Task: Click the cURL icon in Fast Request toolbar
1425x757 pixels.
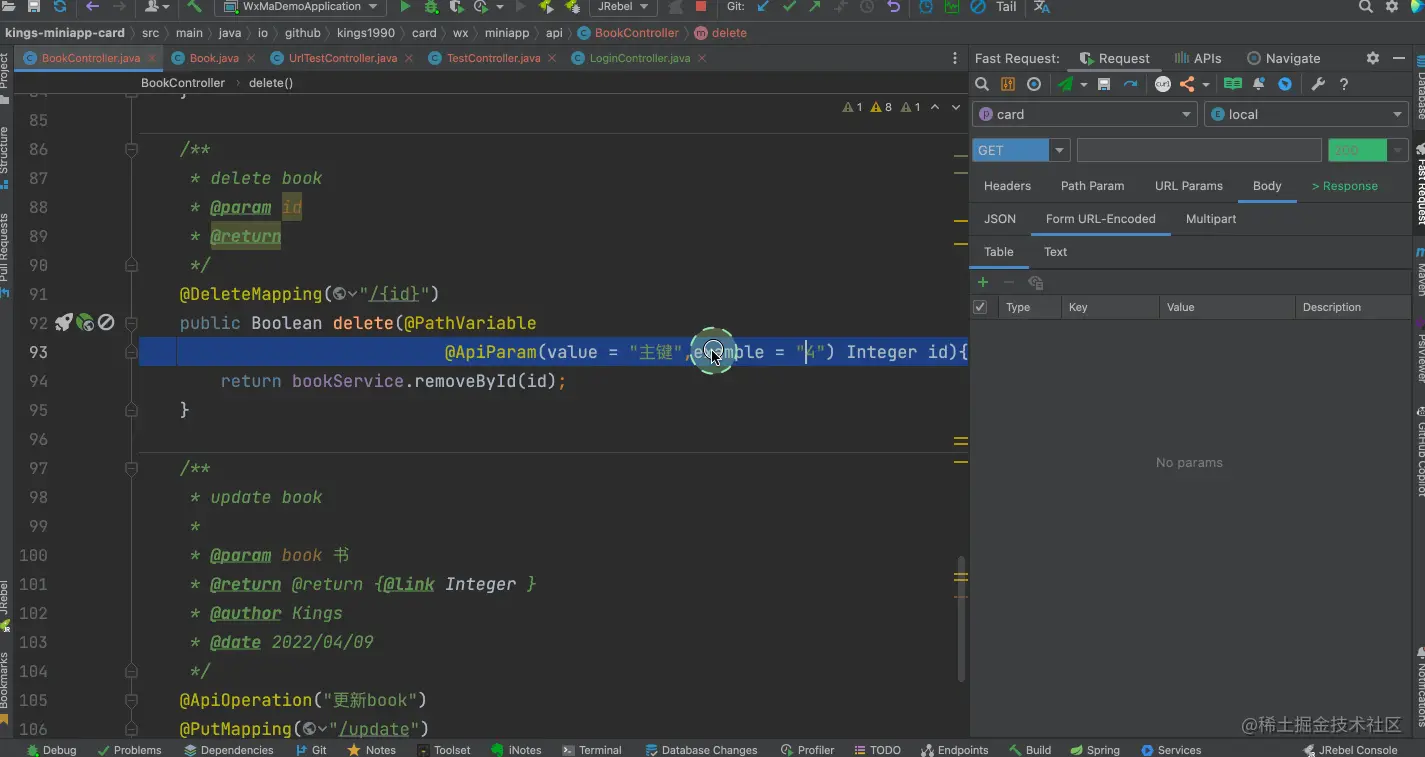Action: (x=1162, y=85)
